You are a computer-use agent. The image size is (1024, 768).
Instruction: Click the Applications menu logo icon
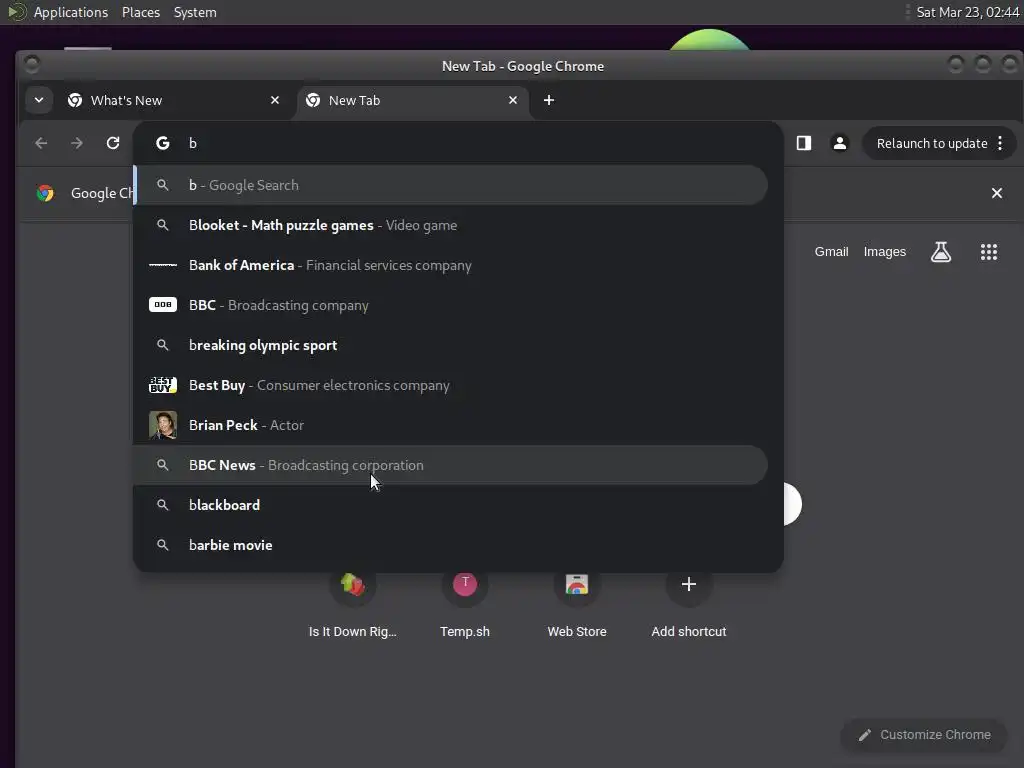tap(18, 12)
